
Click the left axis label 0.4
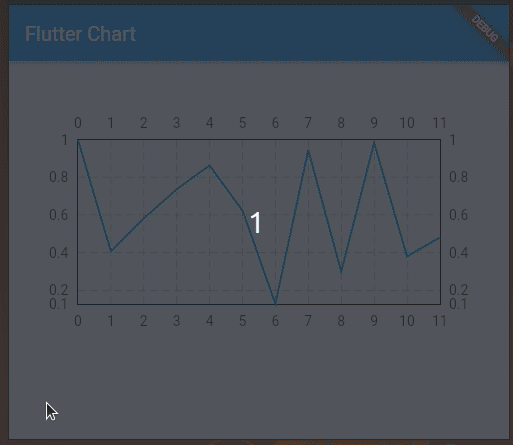point(59,253)
